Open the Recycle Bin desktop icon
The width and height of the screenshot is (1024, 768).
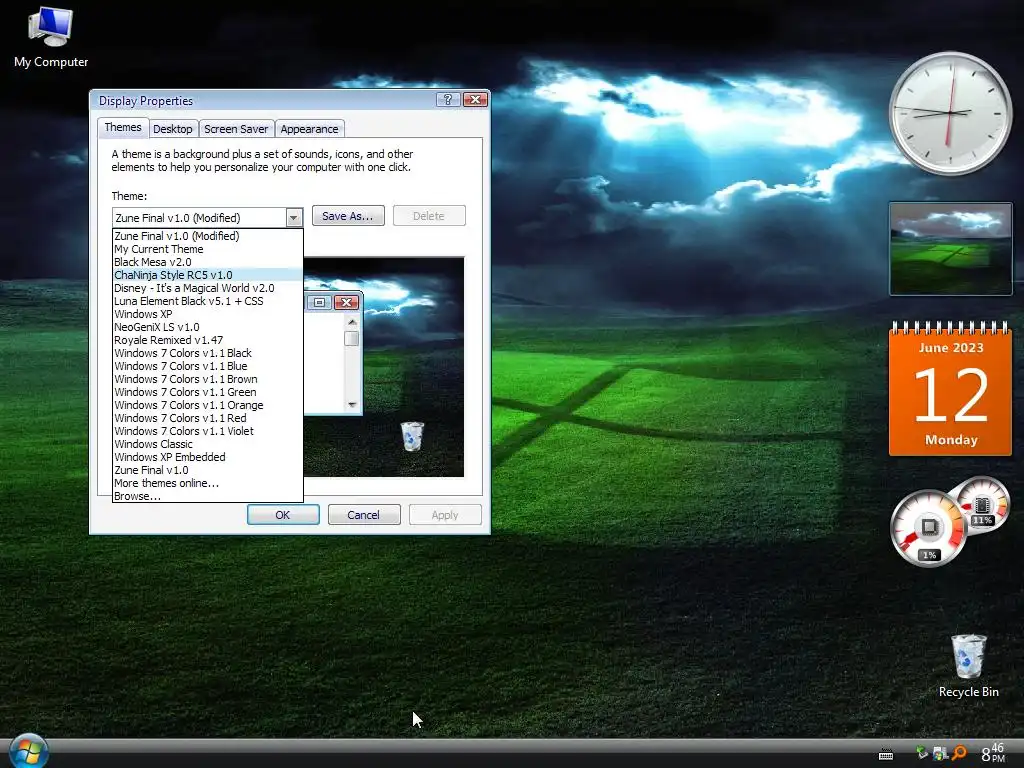click(x=968, y=665)
